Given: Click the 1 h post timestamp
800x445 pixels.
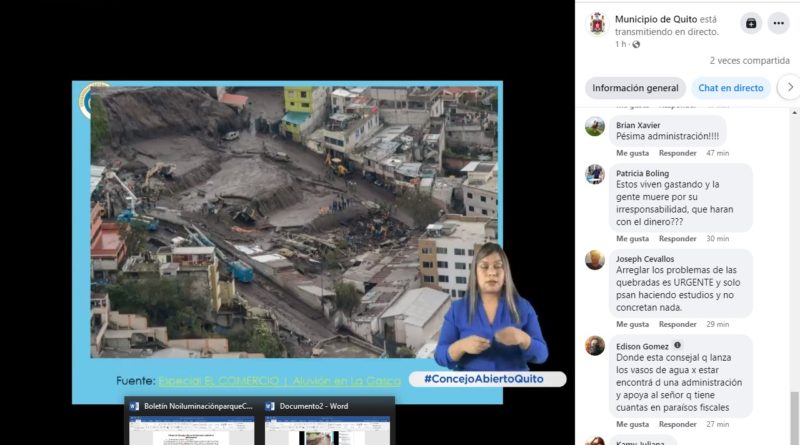Looking at the screenshot, I should click(x=620, y=44).
